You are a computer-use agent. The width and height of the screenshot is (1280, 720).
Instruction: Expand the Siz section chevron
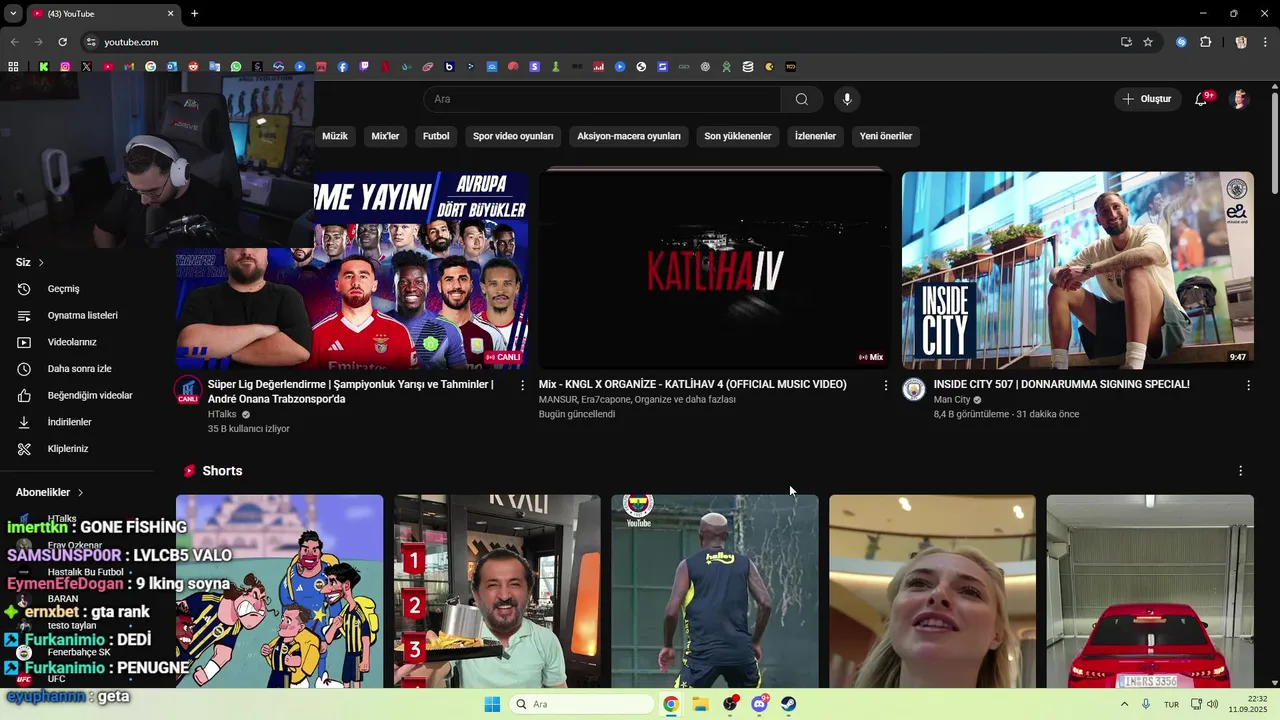pyautogui.click(x=41, y=262)
